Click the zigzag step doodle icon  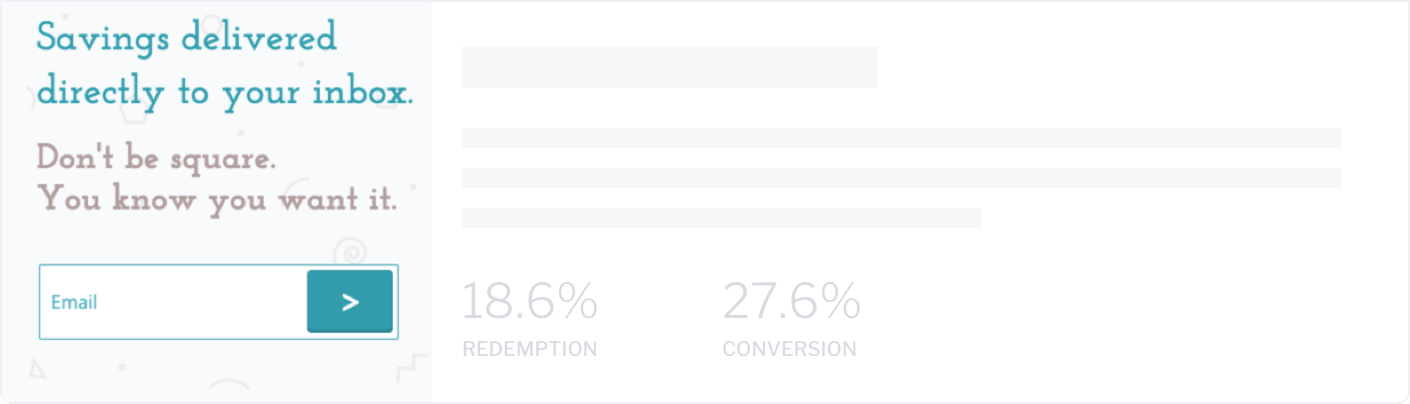click(x=412, y=367)
